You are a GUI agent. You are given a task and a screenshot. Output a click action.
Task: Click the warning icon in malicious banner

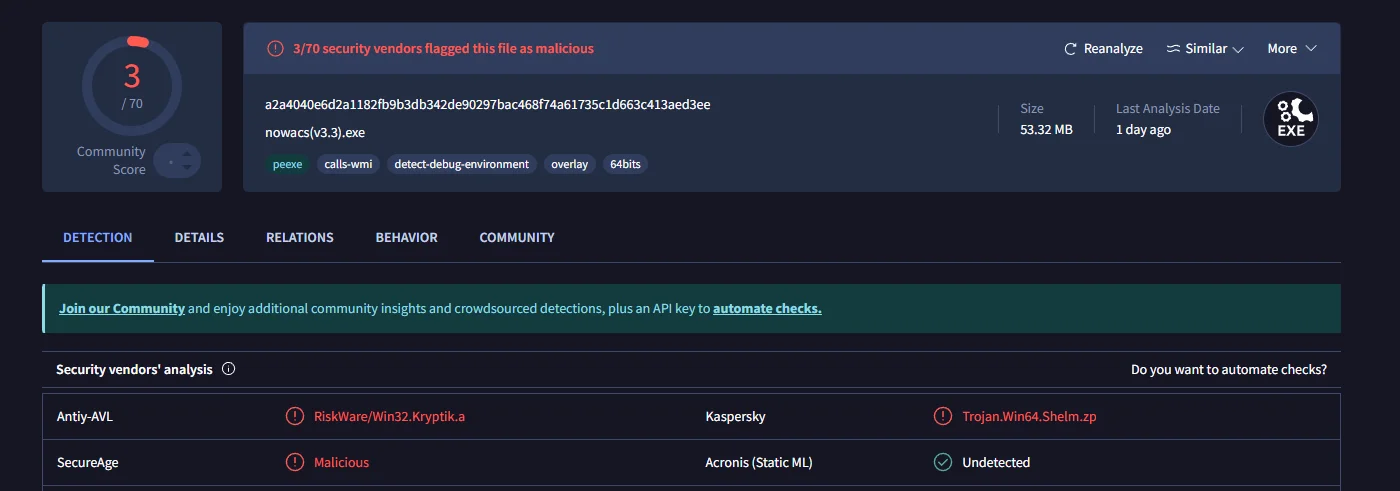click(x=275, y=48)
